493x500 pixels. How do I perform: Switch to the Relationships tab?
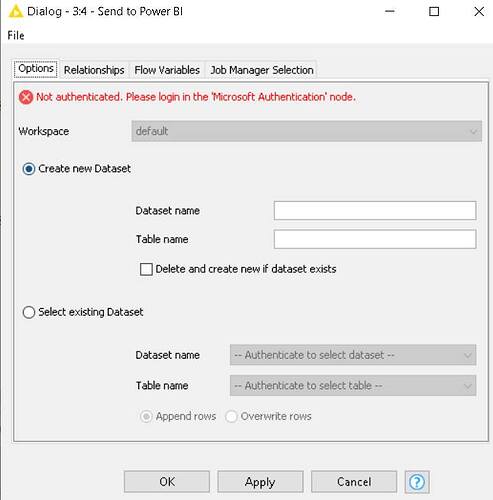click(x=94, y=70)
